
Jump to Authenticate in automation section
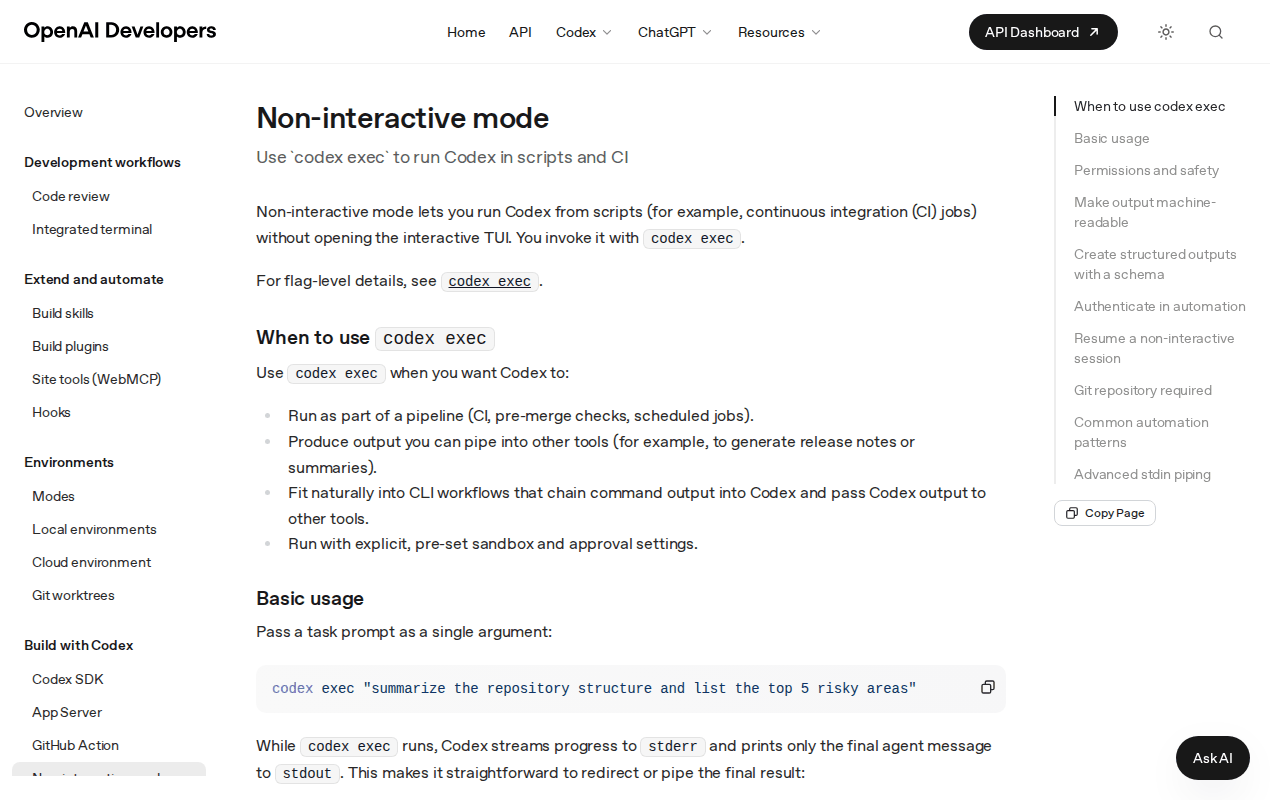(1160, 306)
